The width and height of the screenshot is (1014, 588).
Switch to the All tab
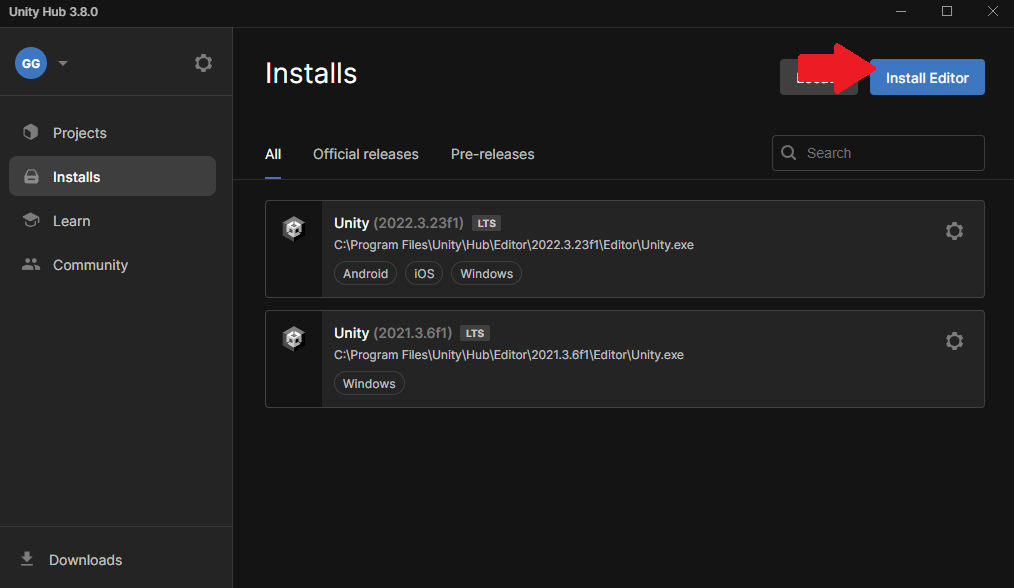click(x=273, y=154)
